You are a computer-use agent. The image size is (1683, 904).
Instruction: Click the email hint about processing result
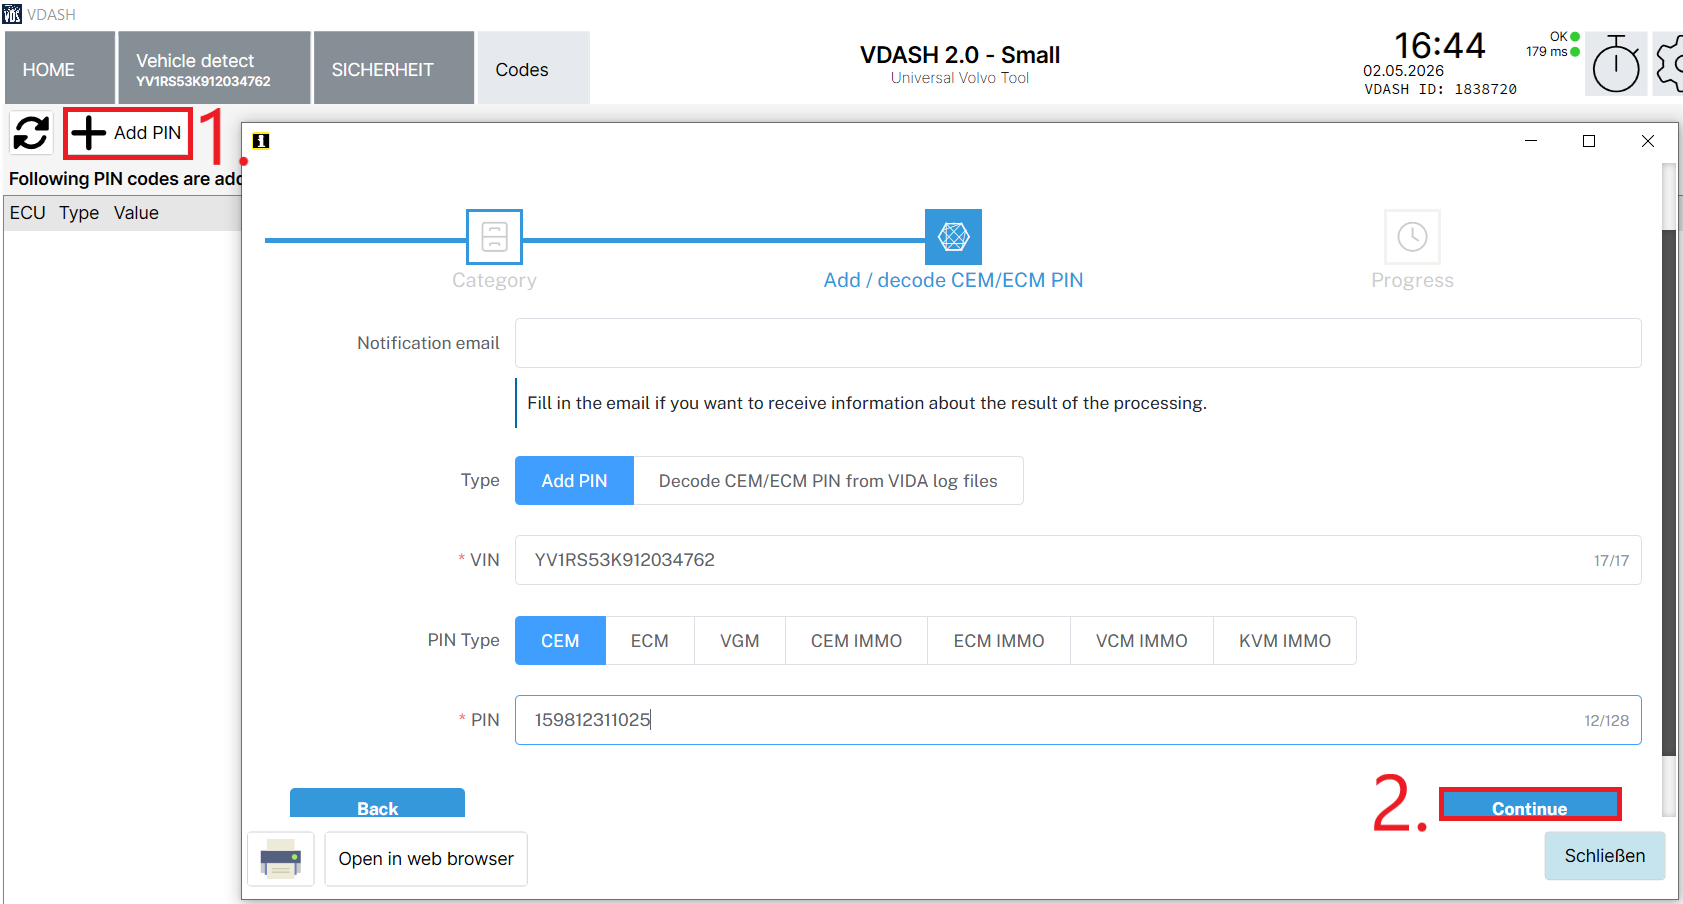click(867, 403)
